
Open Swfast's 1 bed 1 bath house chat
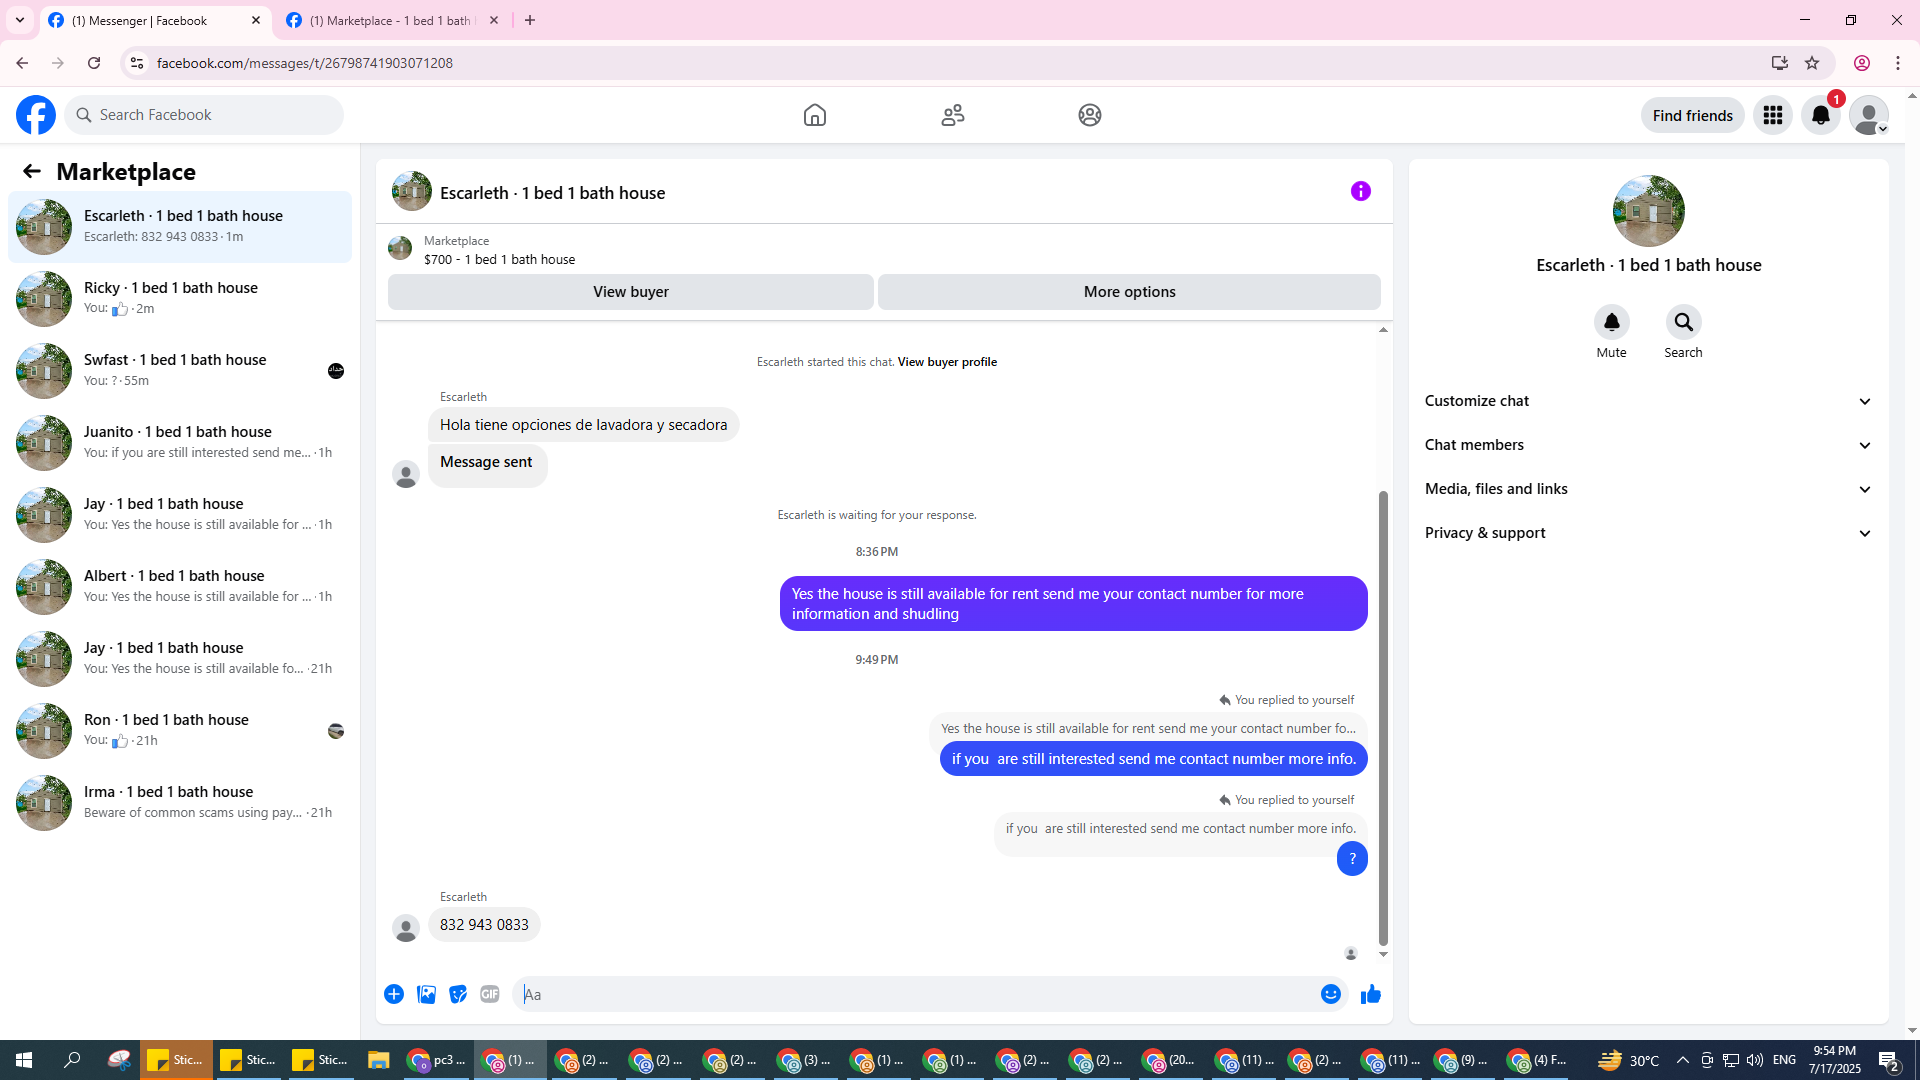coord(180,371)
